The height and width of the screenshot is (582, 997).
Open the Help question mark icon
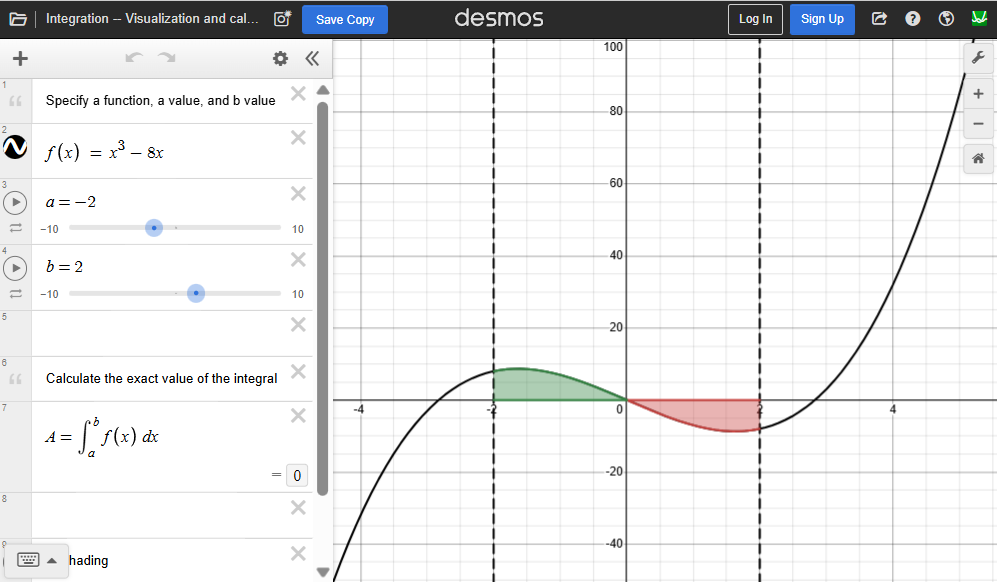point(912,18)
